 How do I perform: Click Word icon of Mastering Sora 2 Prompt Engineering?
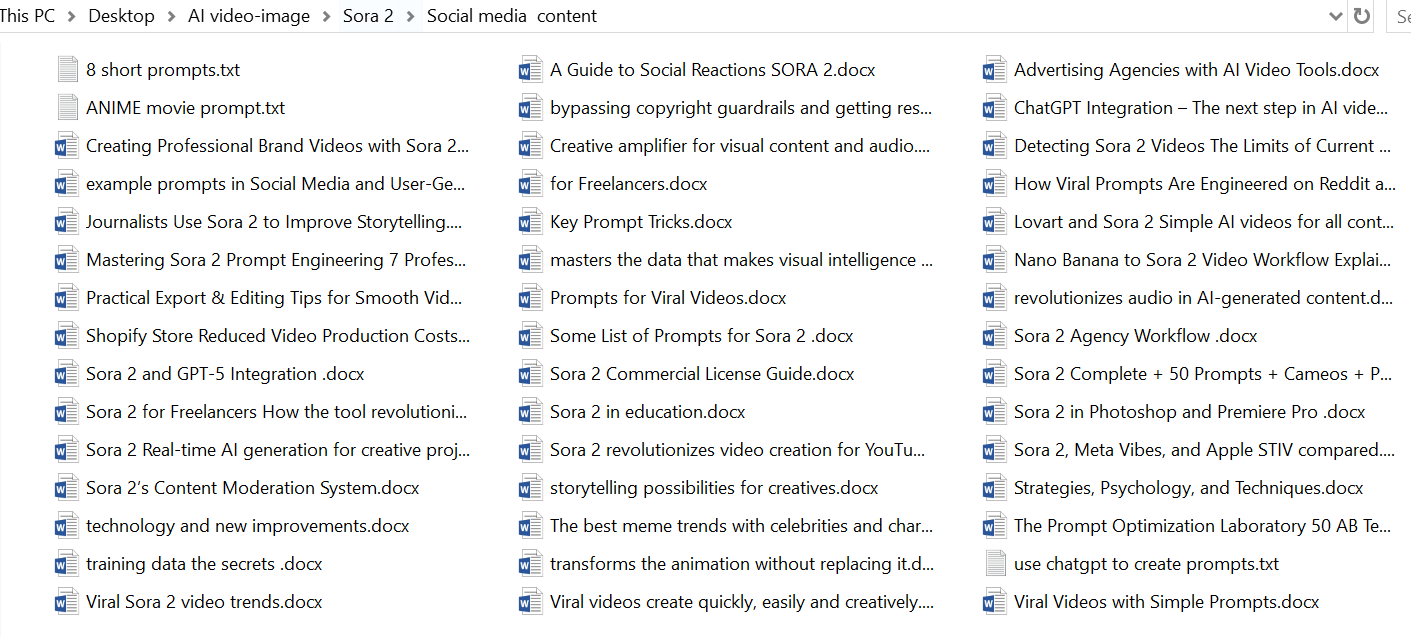coord(67,260)
